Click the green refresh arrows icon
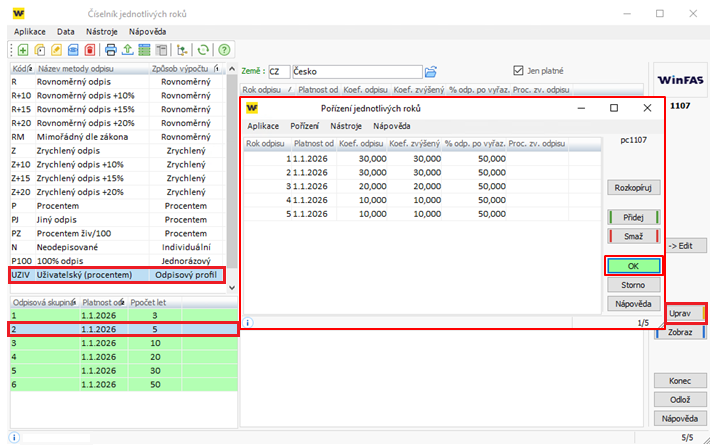Viewport: 714px width, 447px height. pos(203,49)
